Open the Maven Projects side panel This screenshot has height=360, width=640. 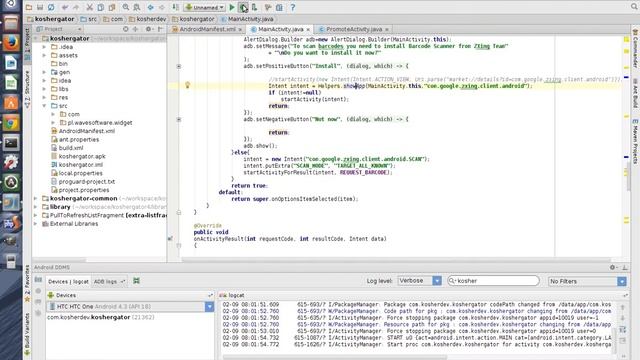[x=635, y=142]
